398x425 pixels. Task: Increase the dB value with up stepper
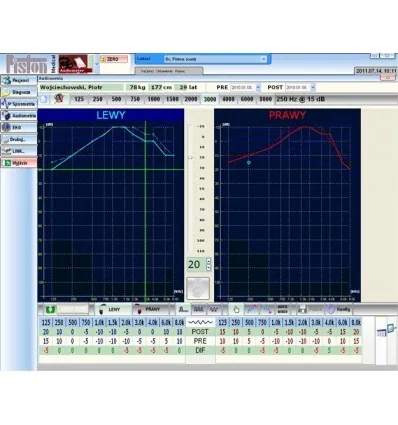pyautogui.click(x=209, y=261)
